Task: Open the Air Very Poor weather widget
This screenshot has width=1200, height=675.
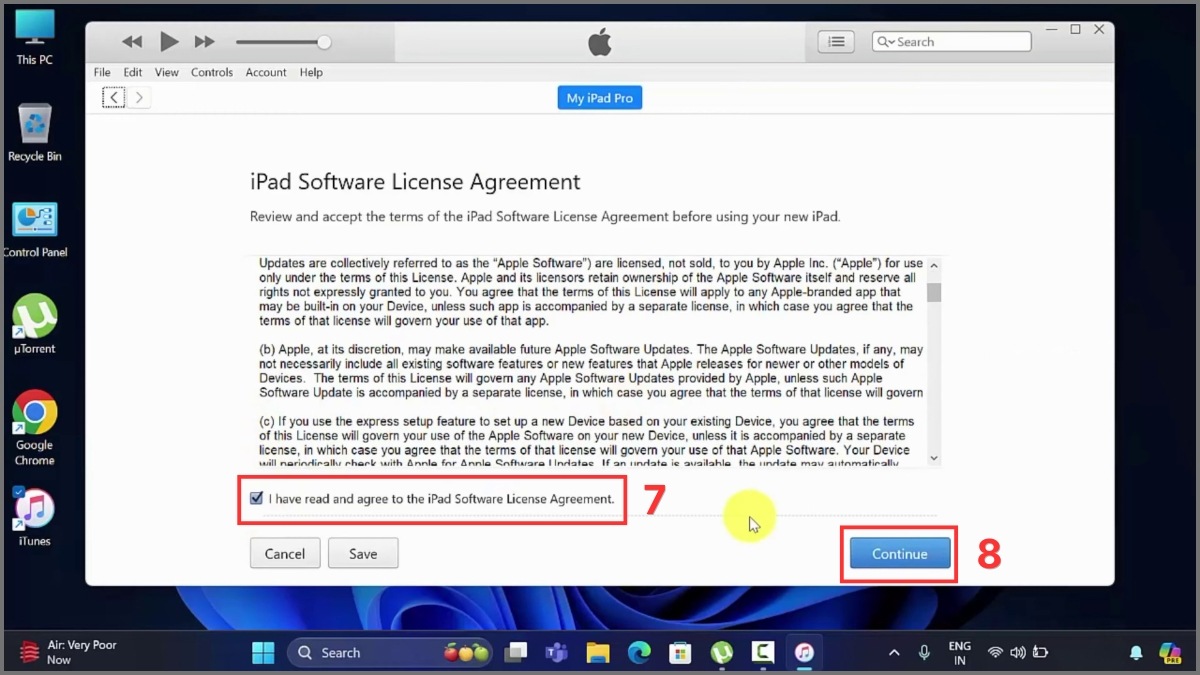Action: point(70,652)
